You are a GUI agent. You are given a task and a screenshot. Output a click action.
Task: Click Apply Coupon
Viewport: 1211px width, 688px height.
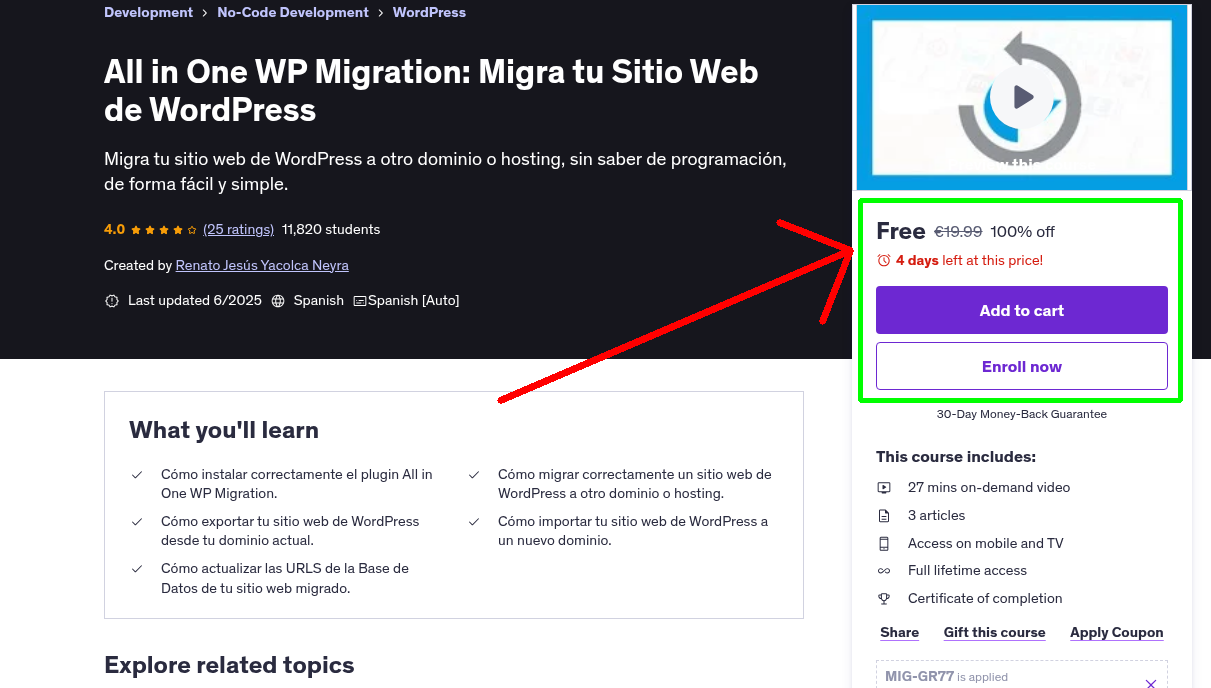pyautogui.click(x=1116, y=632)
